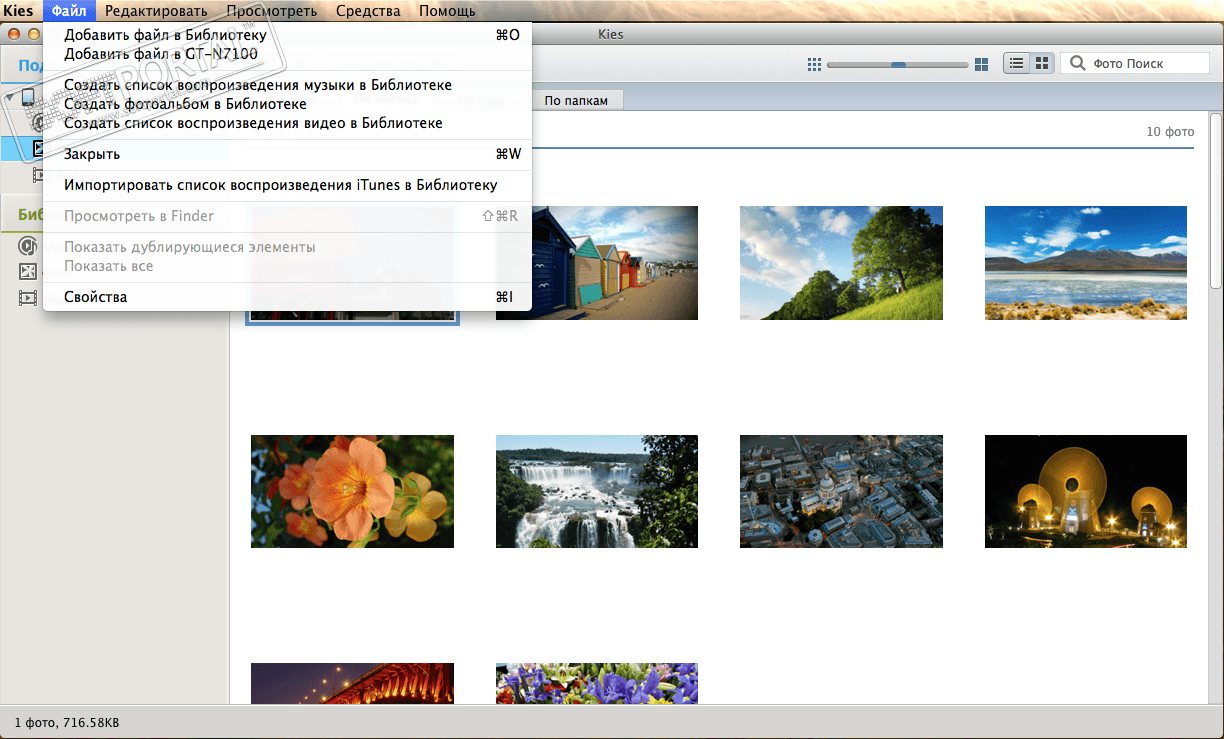Choose Свойства menu entry

point(288,297)
